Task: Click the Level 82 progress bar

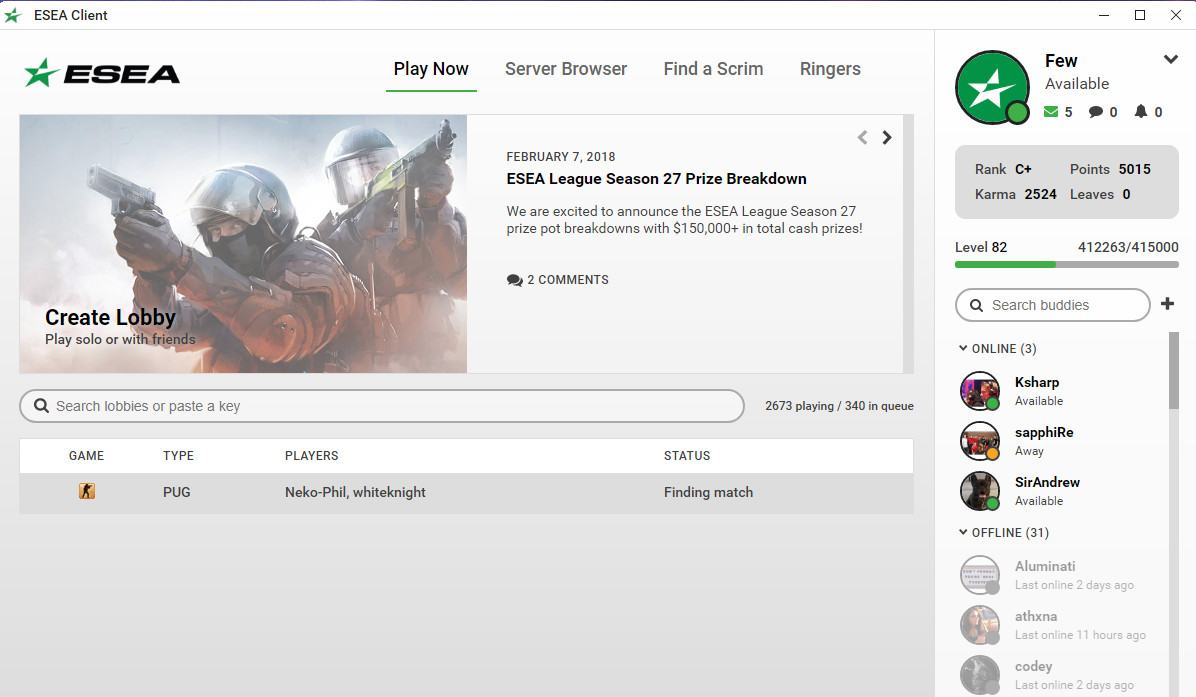Action: (x=1066, y=265)
